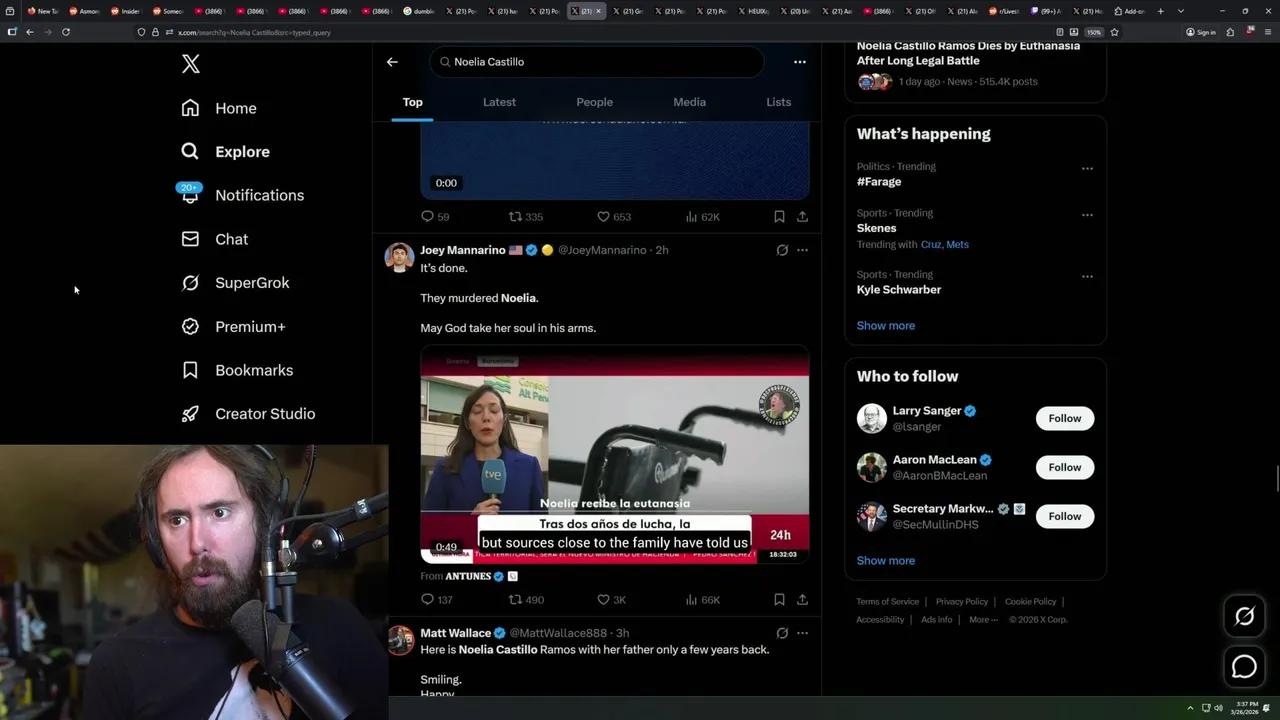Open the Privacy Policy link

(961, 602)
